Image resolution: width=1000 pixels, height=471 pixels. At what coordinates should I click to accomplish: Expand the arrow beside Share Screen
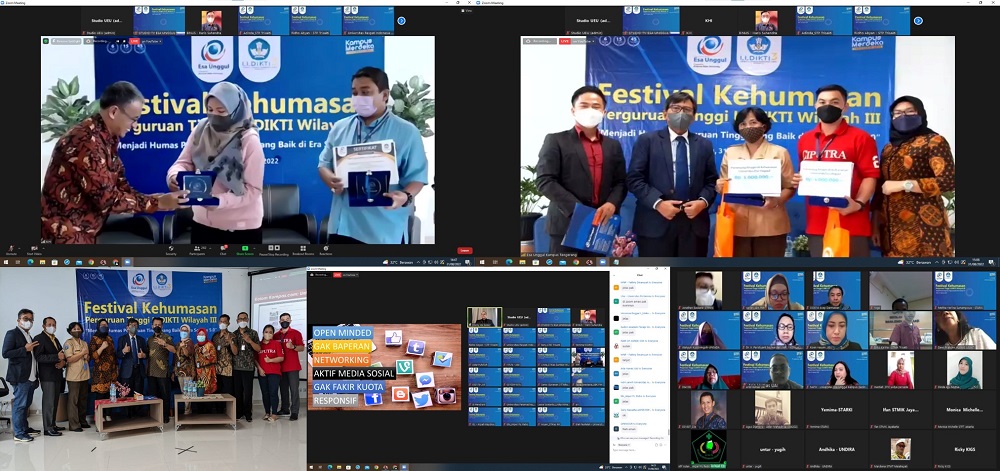click(x=254, y=248)
